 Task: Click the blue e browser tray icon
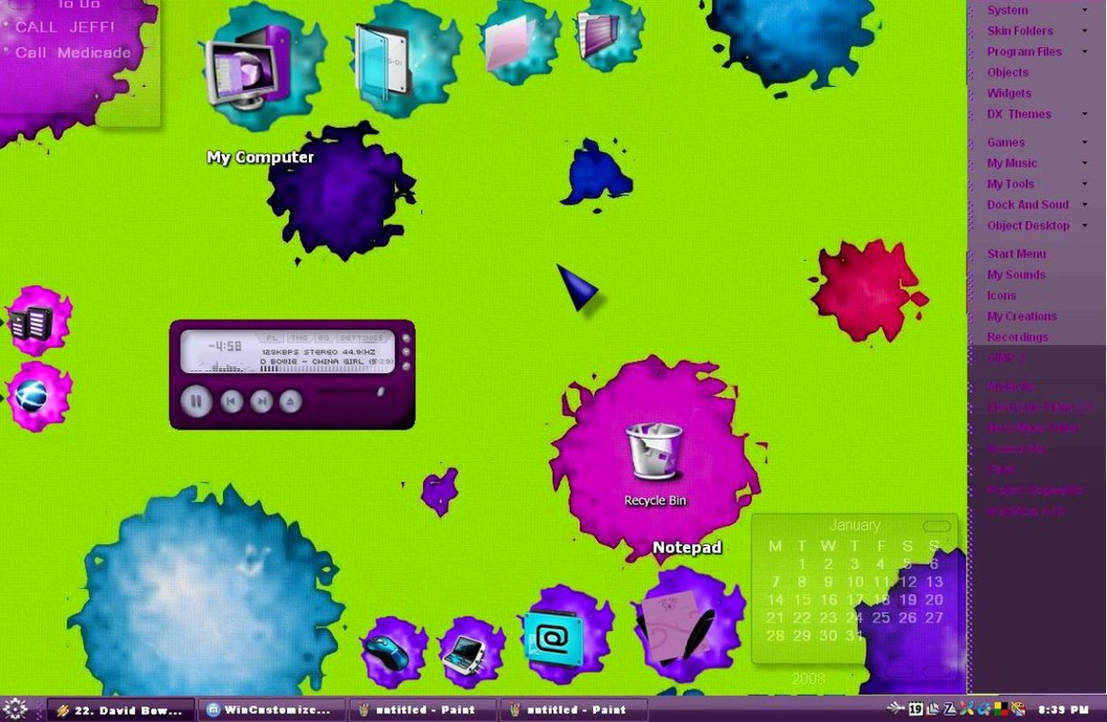tap(983, 709)
